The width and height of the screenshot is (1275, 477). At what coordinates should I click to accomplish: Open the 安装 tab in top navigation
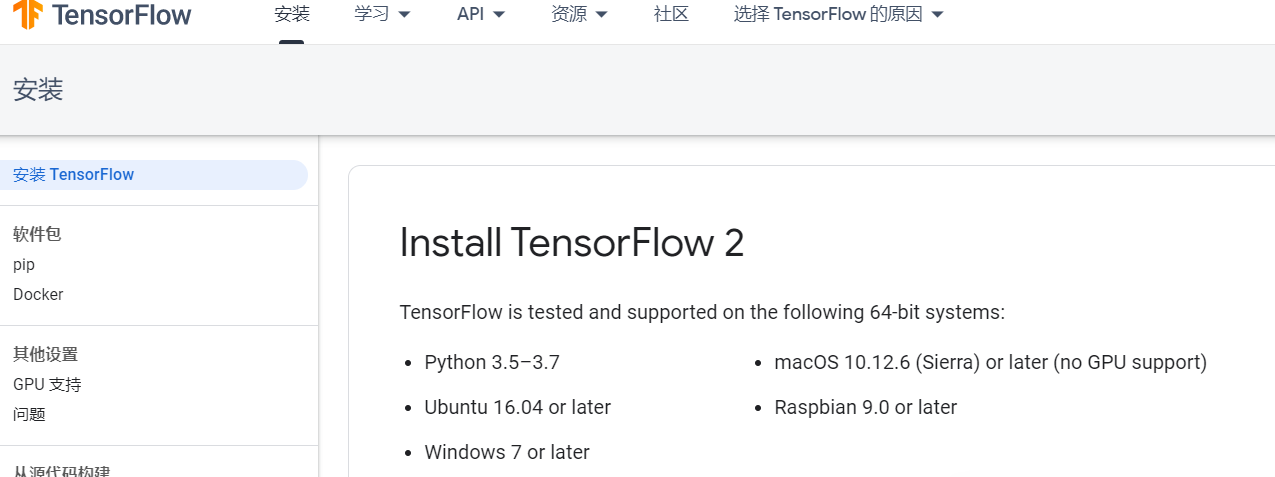(292, 14)
